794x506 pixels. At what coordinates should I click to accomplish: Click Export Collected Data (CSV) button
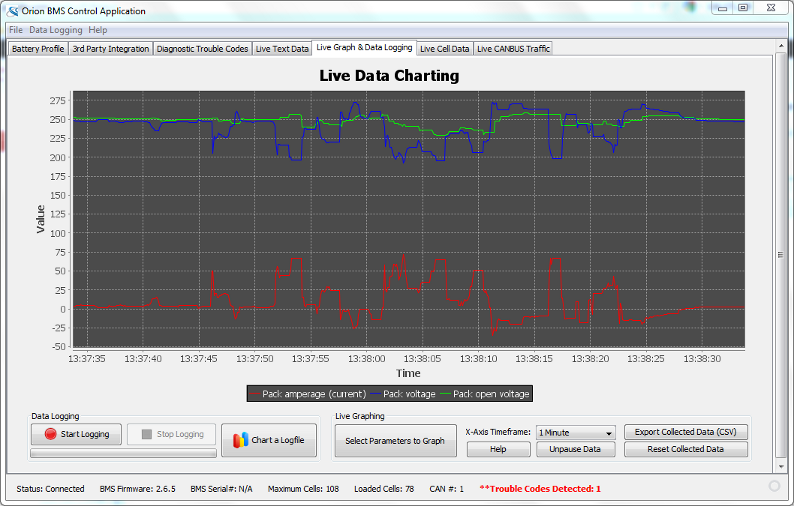[686, 432]
